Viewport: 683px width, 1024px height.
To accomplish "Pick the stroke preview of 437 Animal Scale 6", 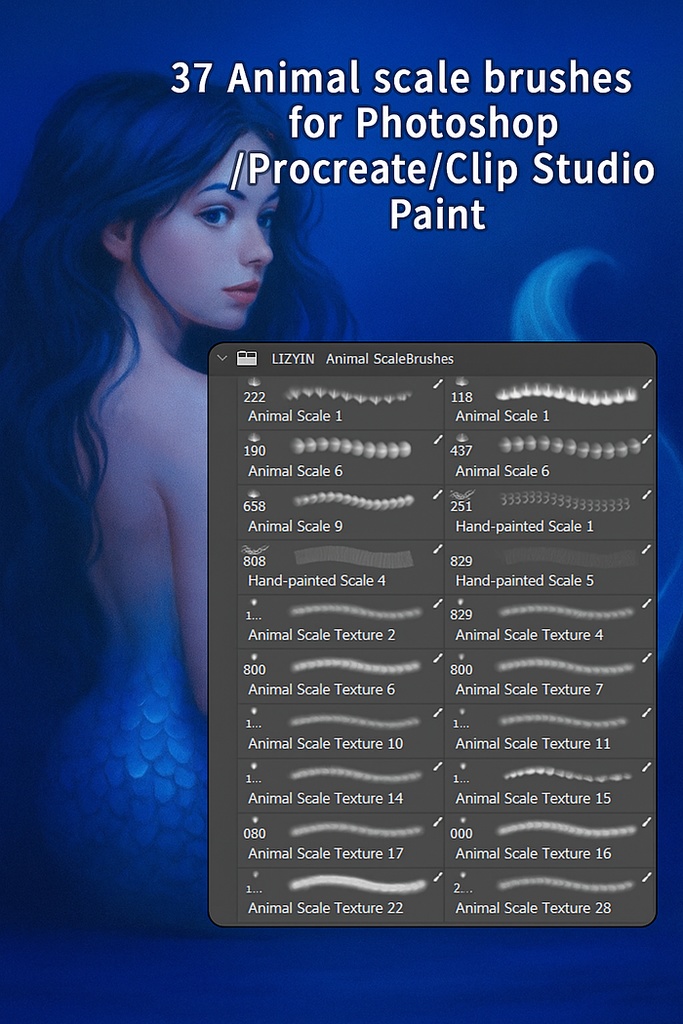I will [570, 447].
